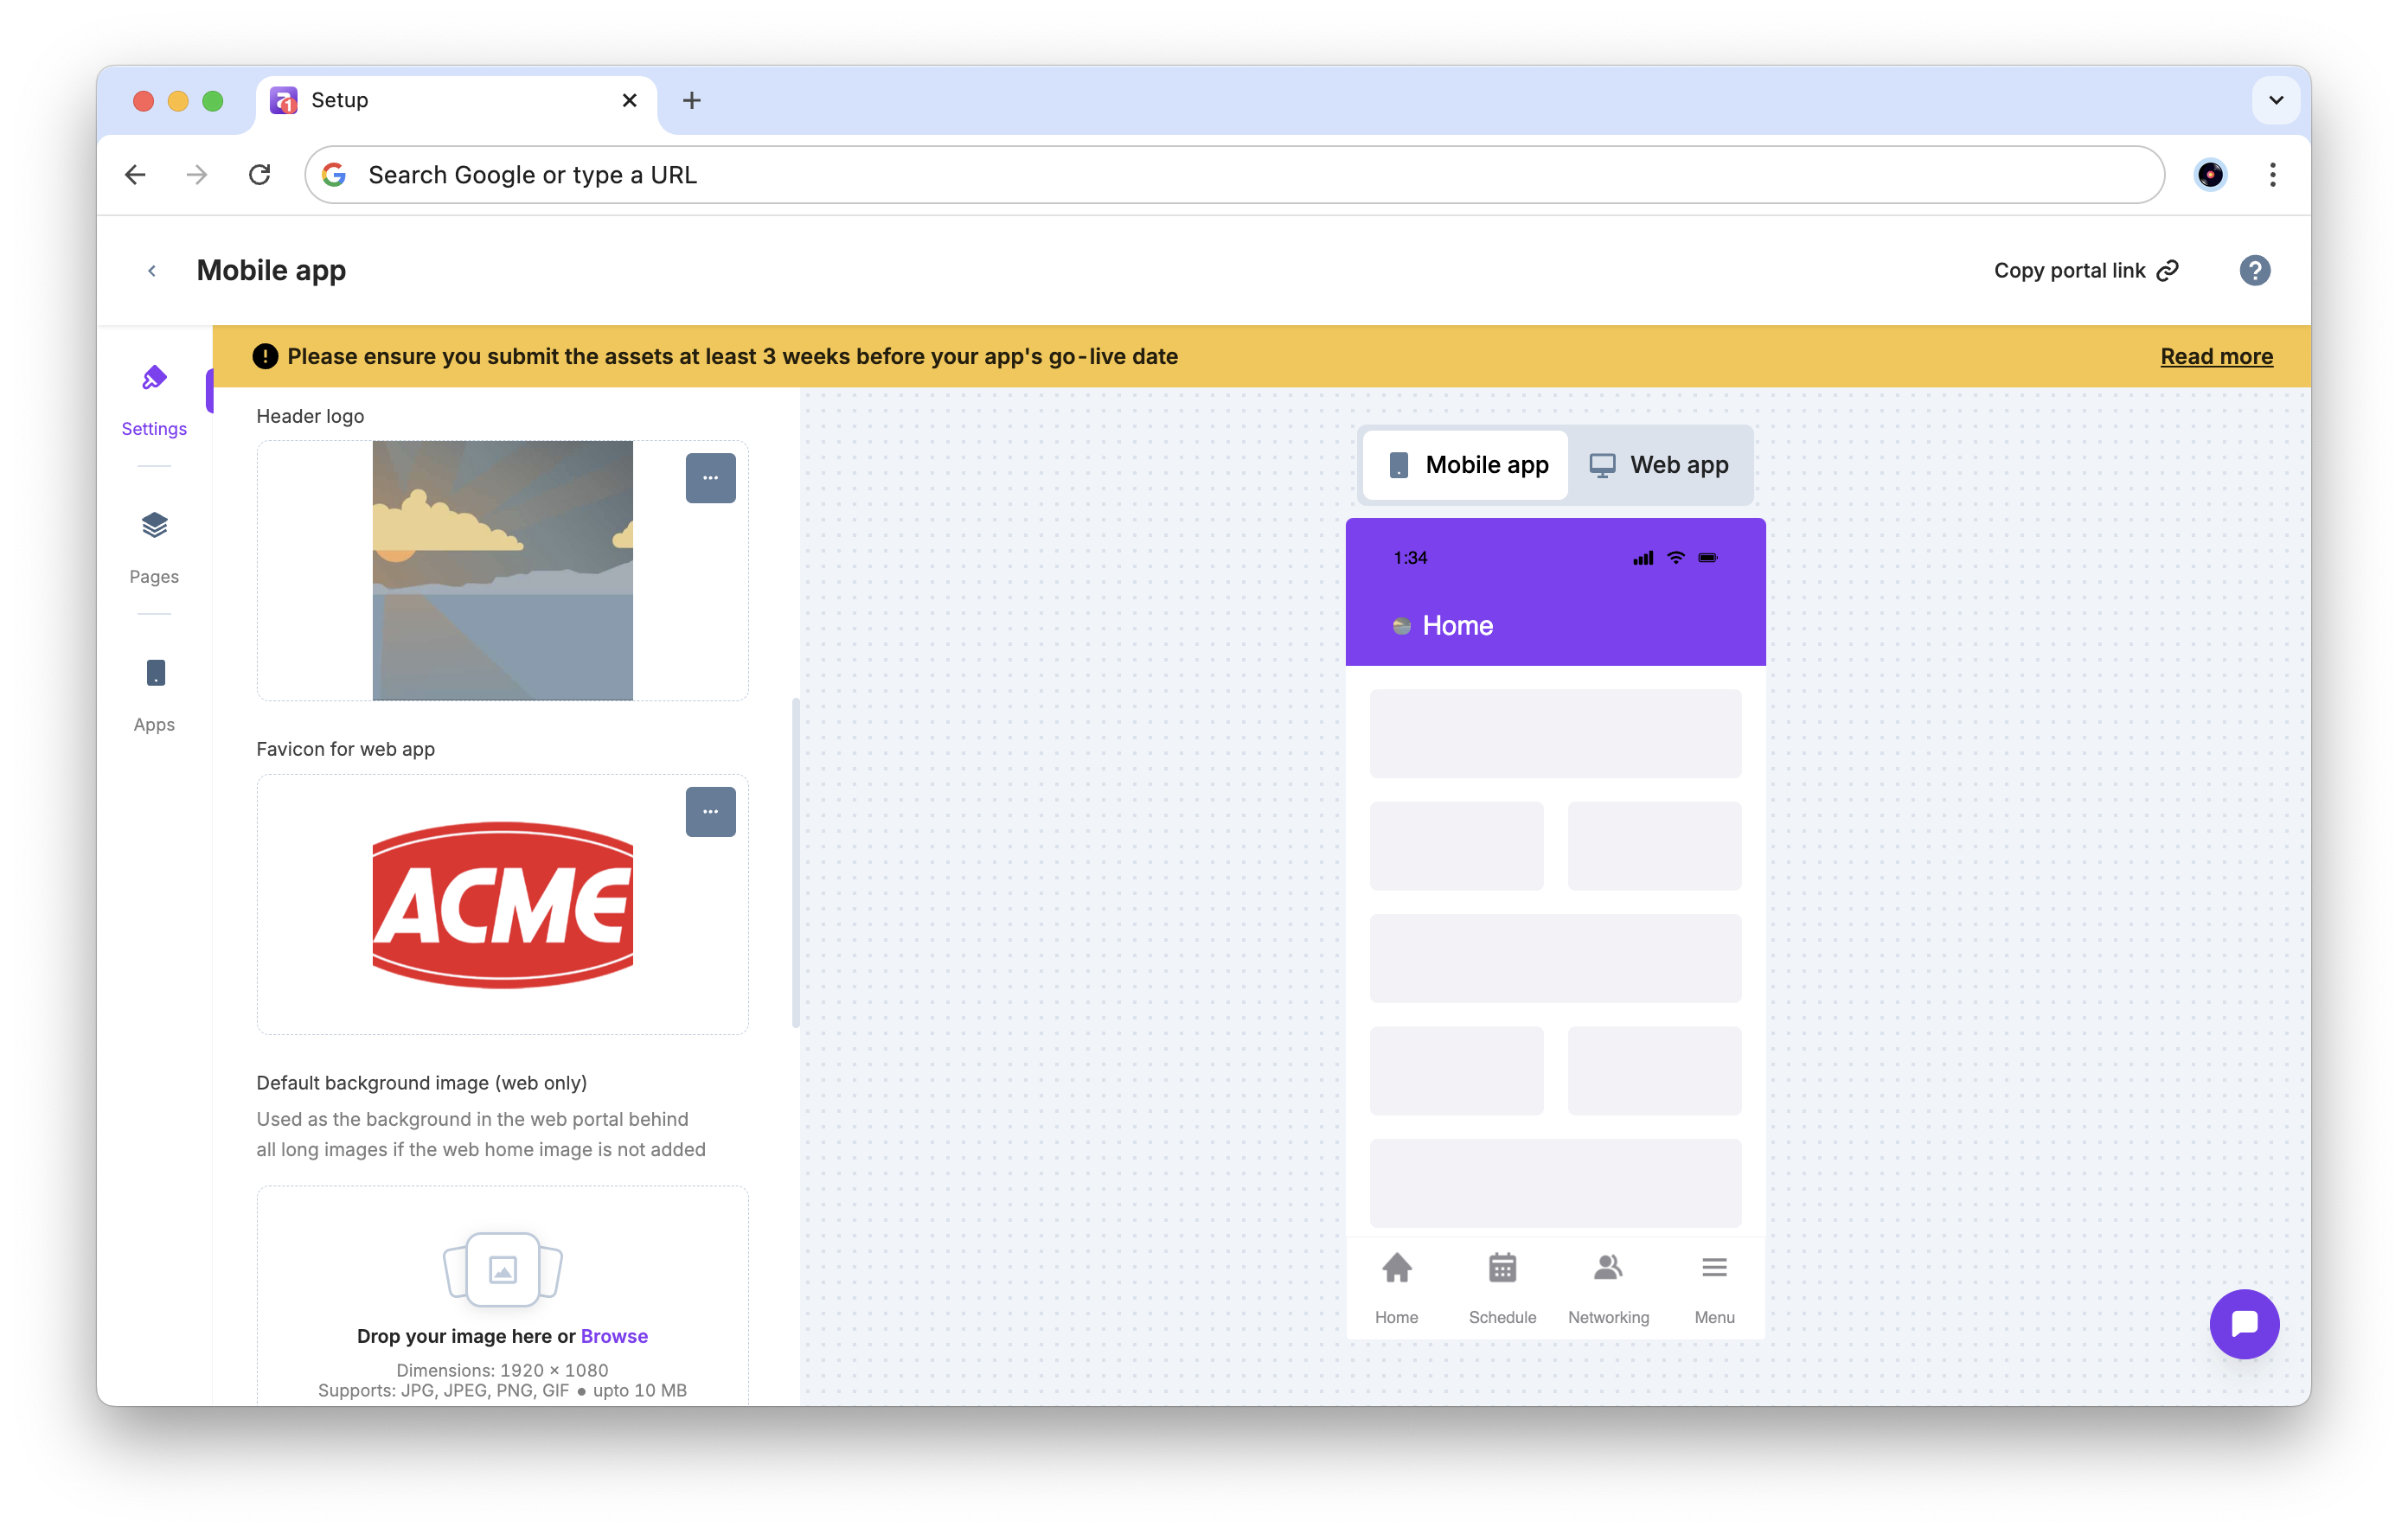This screenshot has width=2408, height=1534.
Task: Click the help question mark icon
Action: (2254, 270)
